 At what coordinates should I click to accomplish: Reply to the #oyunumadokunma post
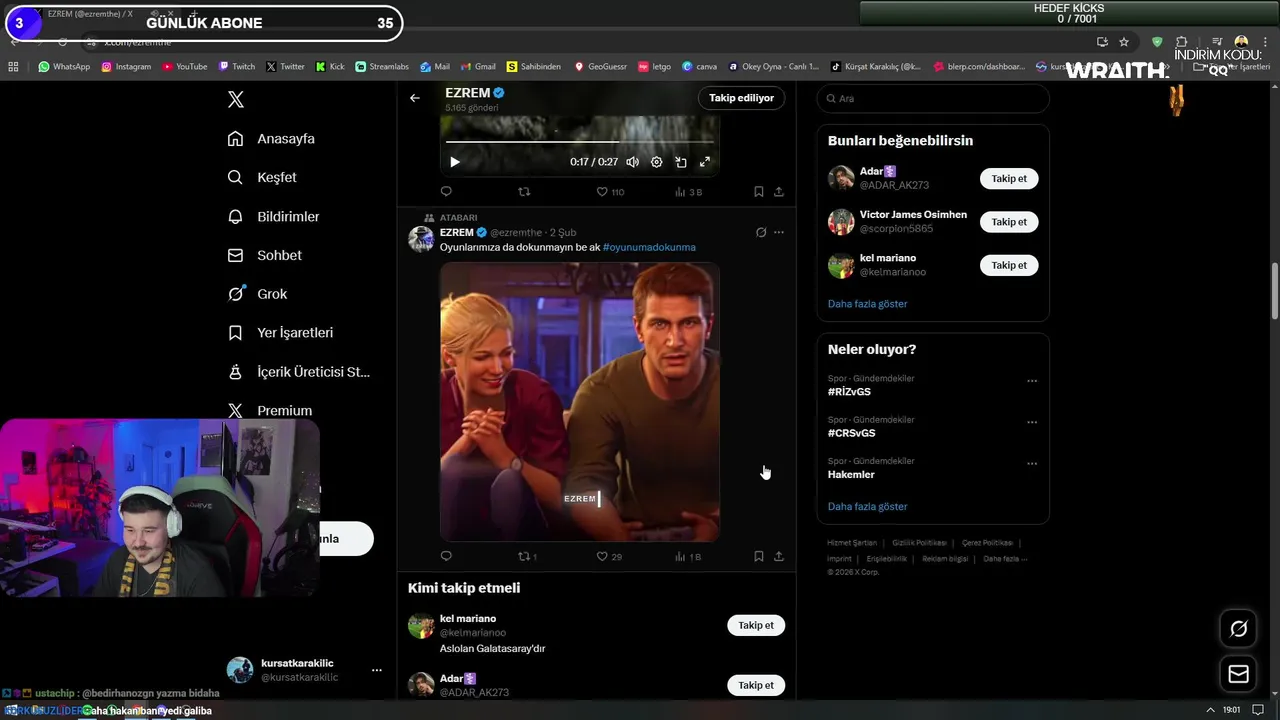[x=446, y=556]
